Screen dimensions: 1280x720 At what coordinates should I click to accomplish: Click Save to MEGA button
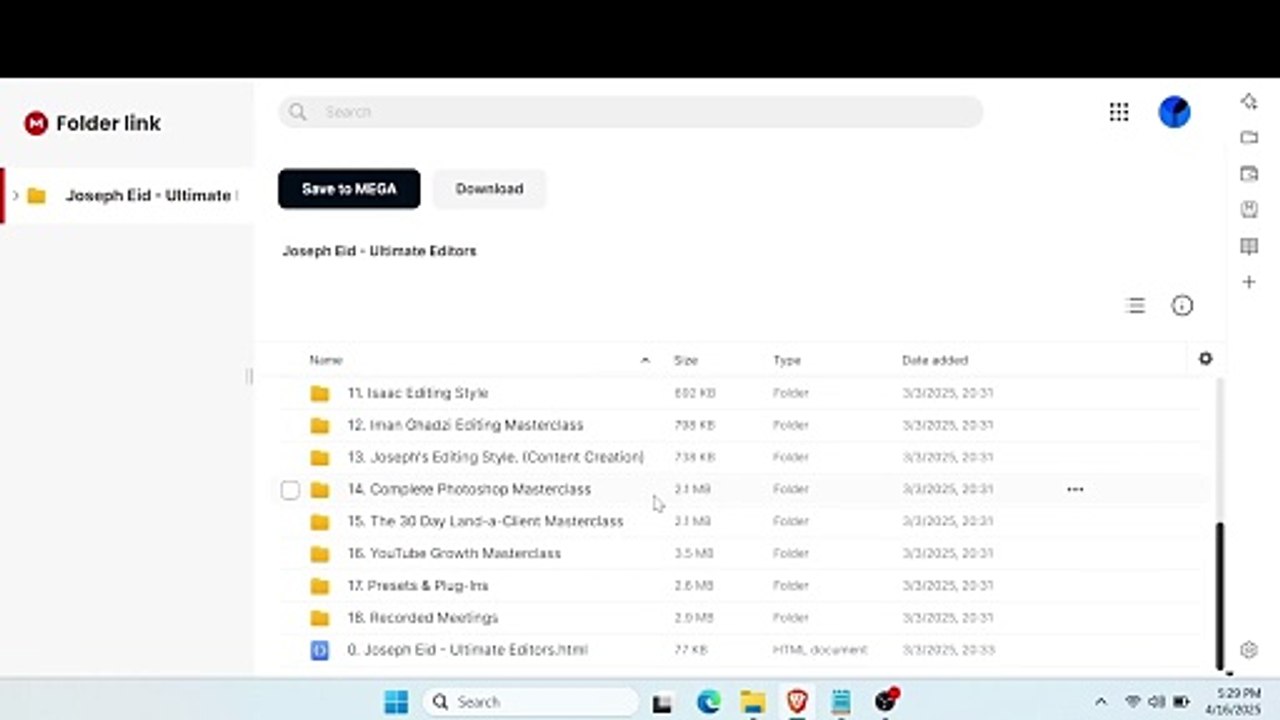349,189
